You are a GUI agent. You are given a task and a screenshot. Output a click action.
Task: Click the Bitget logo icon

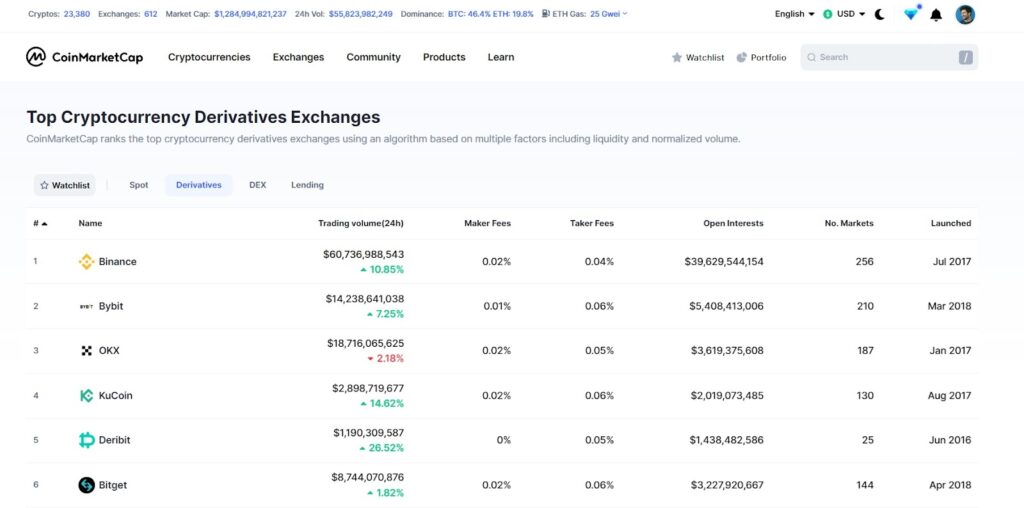86,485
